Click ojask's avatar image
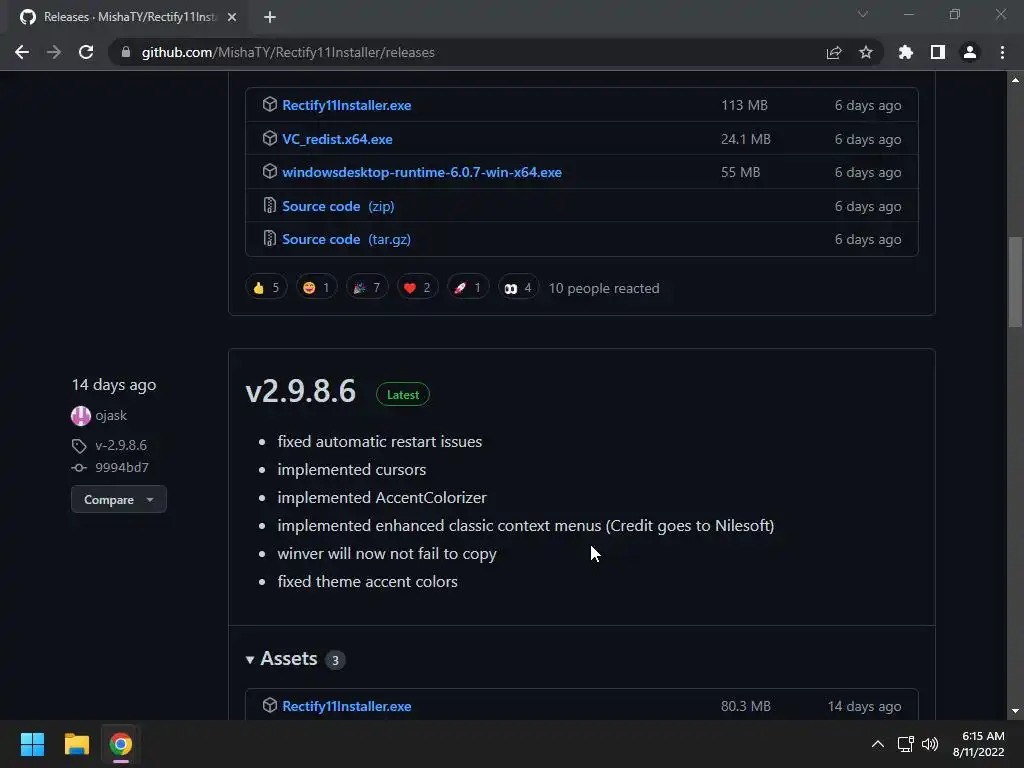Viewport: 1024px width, 768px height. pyautogui.click(x=81, y=416)
